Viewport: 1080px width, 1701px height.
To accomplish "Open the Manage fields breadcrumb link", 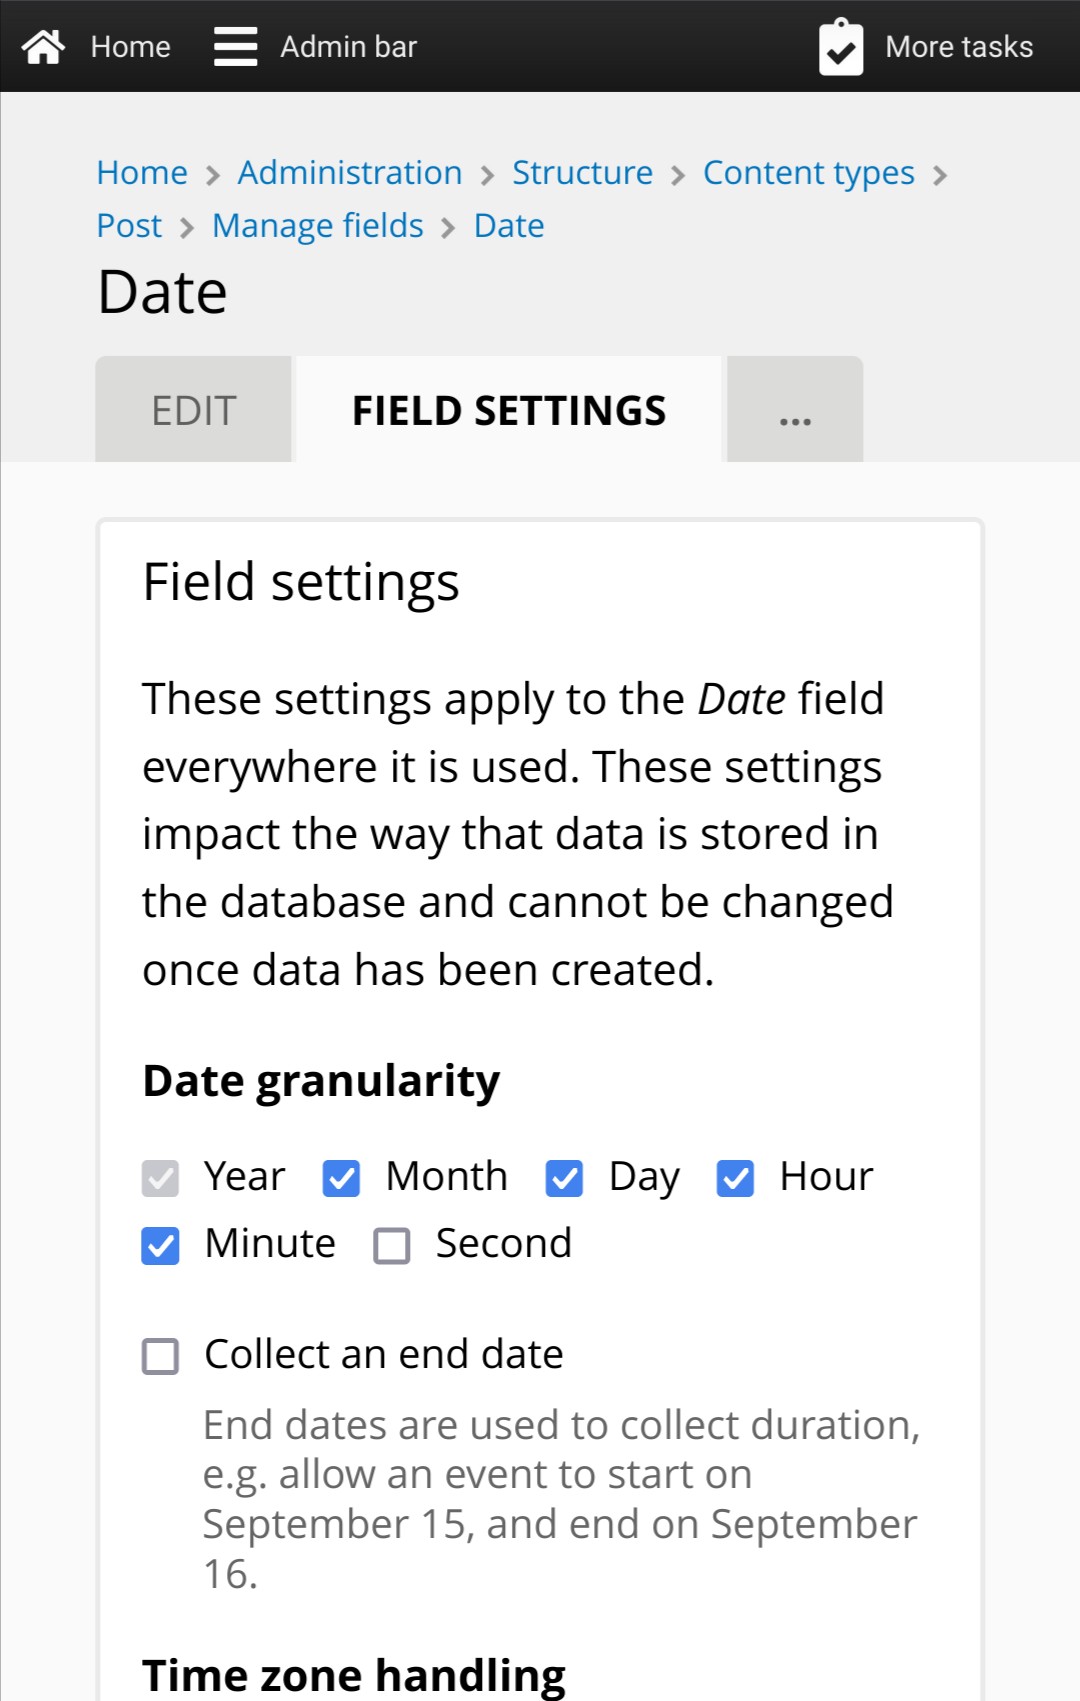I will [x=318, y=226].
